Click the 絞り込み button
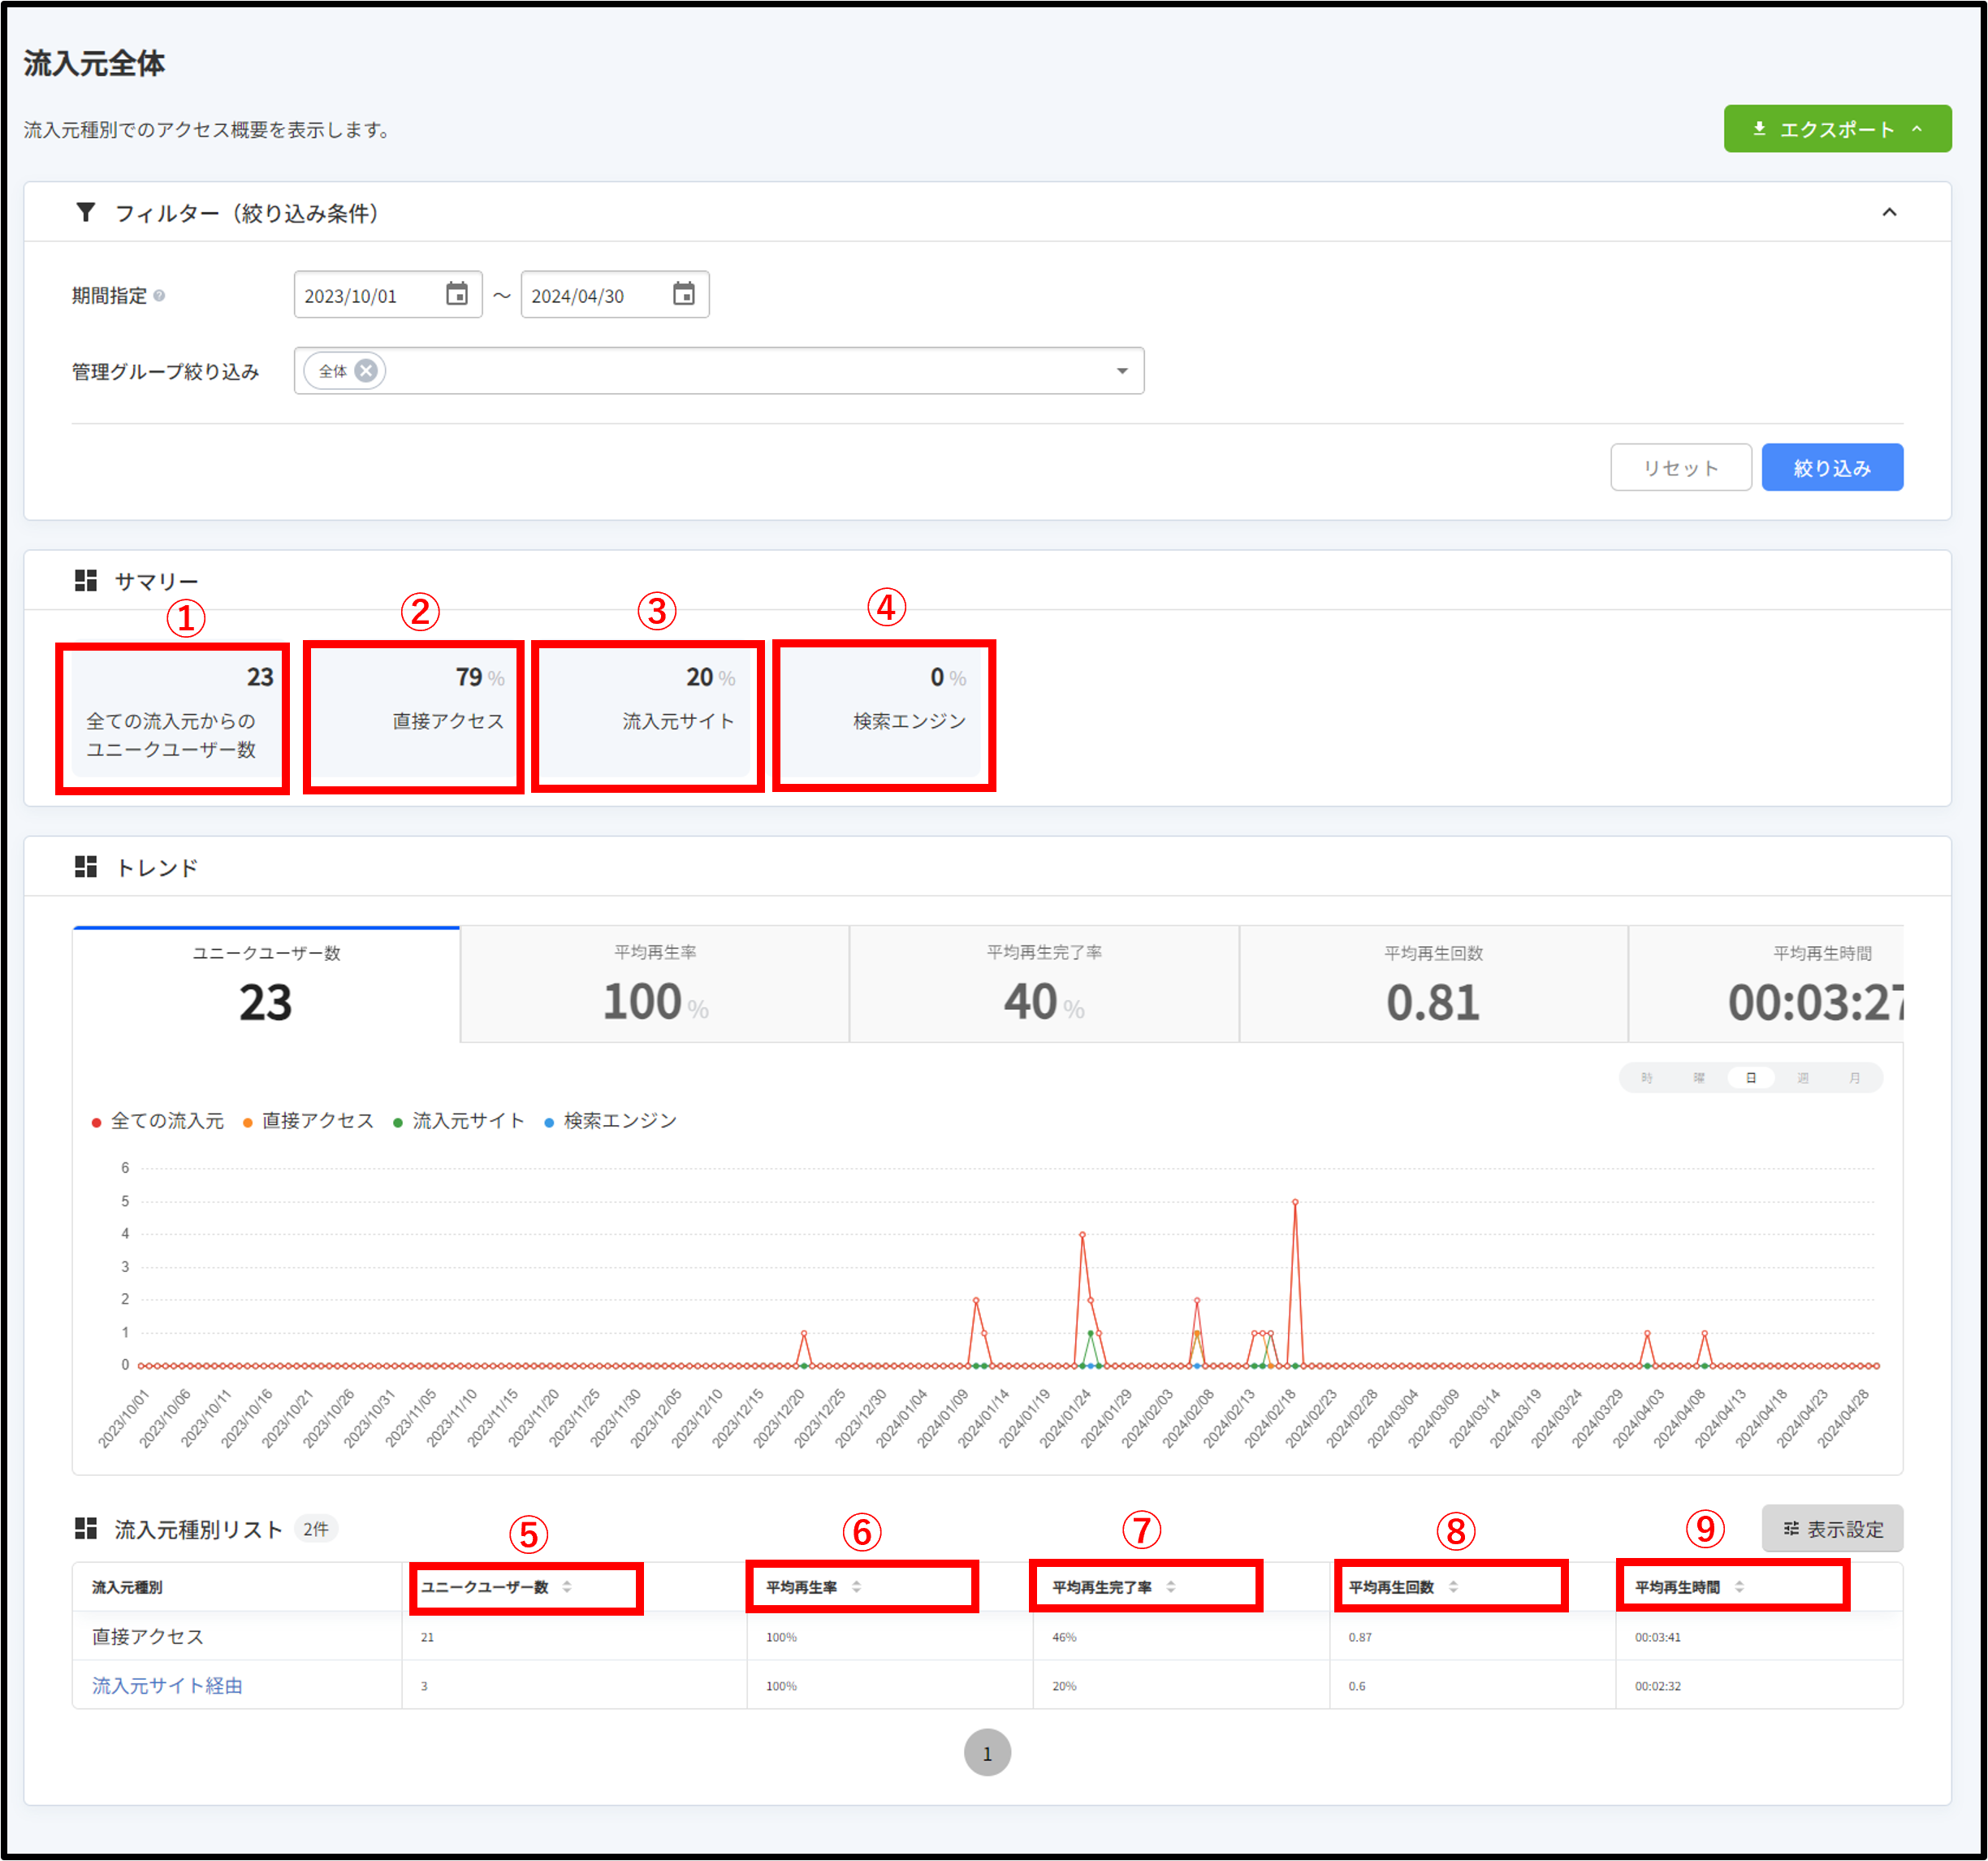 pyautogui.click(x=1831, y=468)
